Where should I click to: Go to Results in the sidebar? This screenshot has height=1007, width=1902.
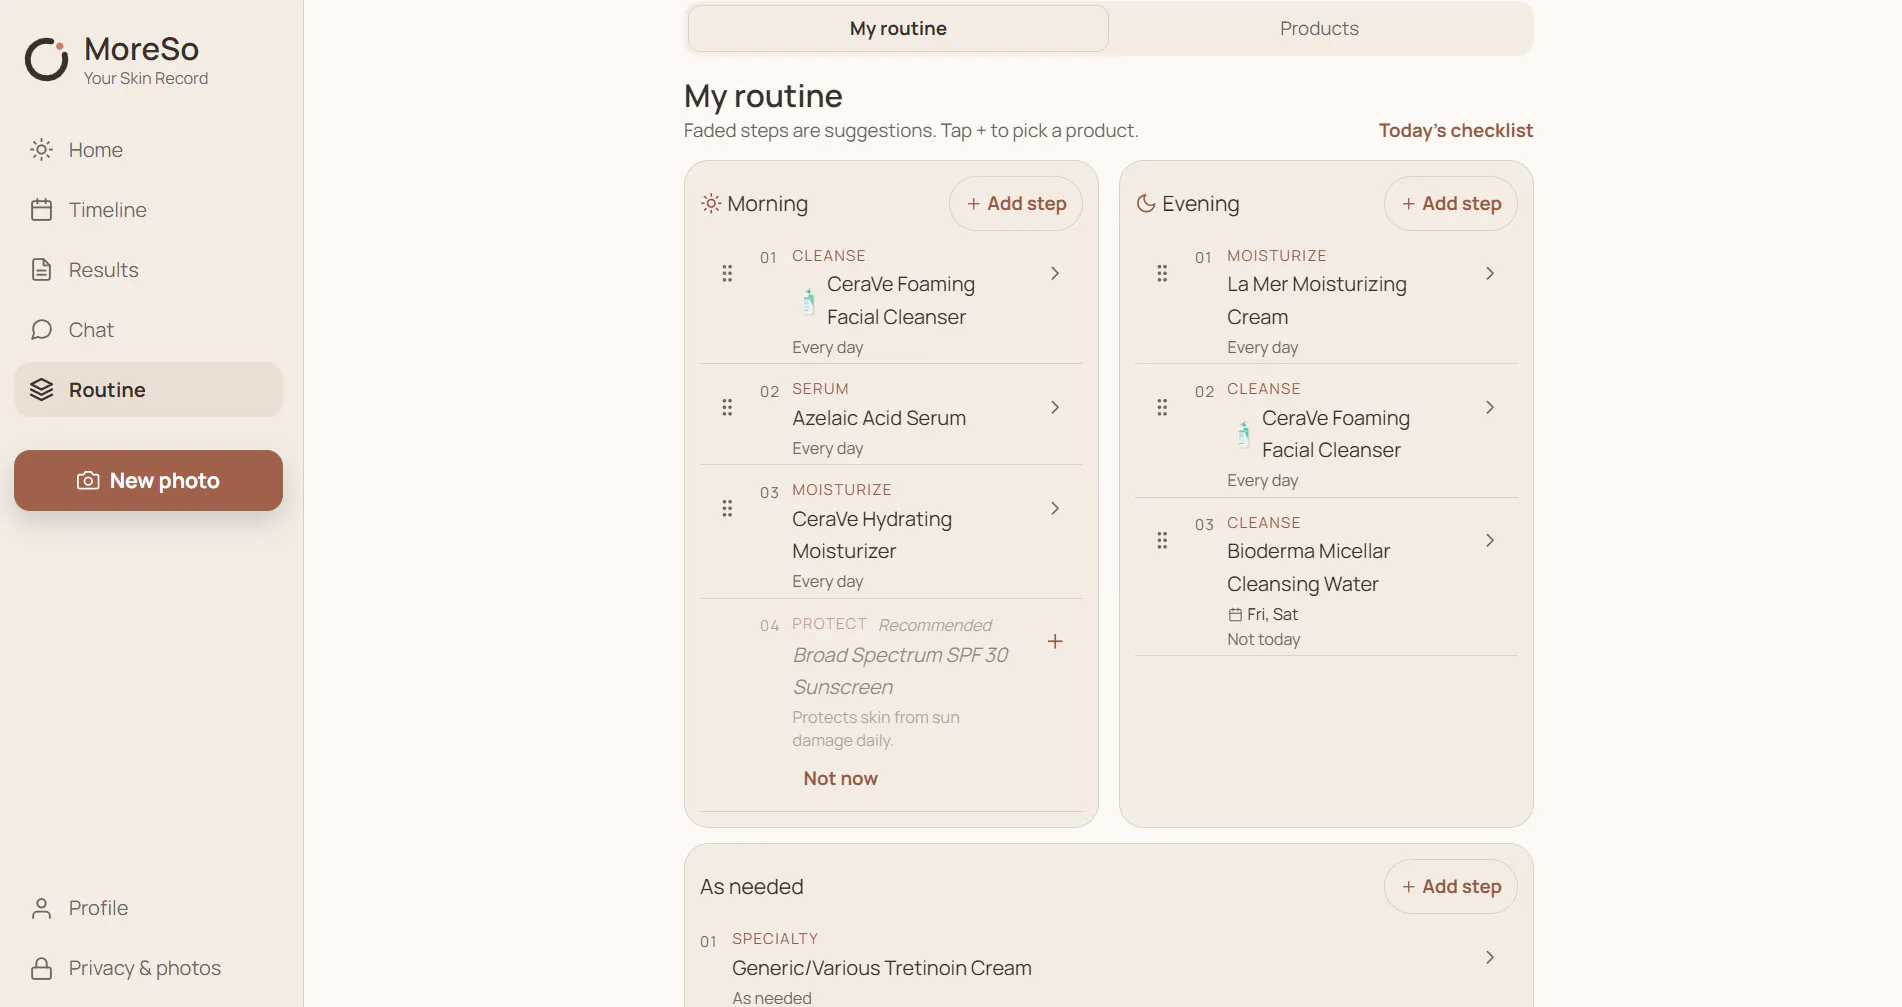[148, 270]
